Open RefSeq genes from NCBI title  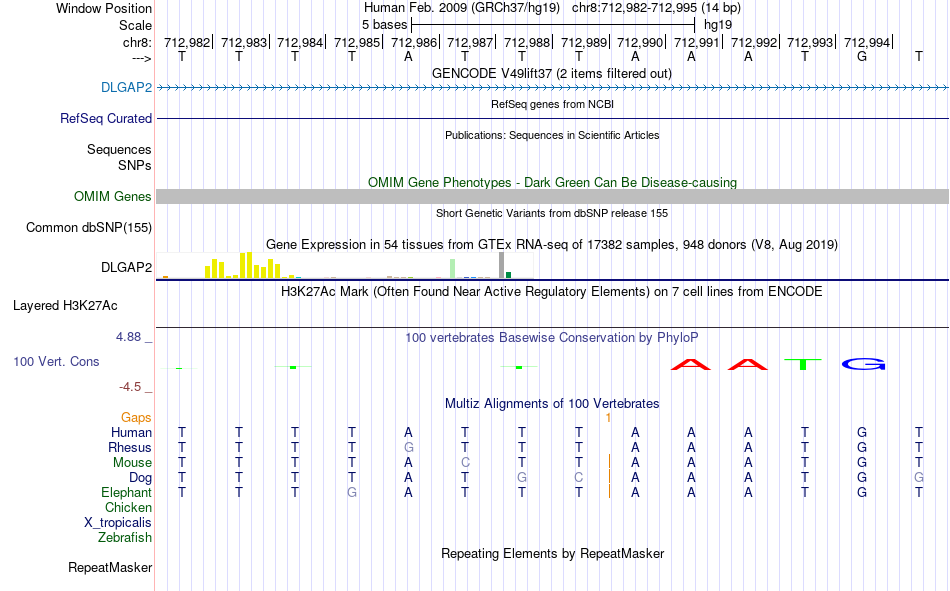tap(552, 104)
